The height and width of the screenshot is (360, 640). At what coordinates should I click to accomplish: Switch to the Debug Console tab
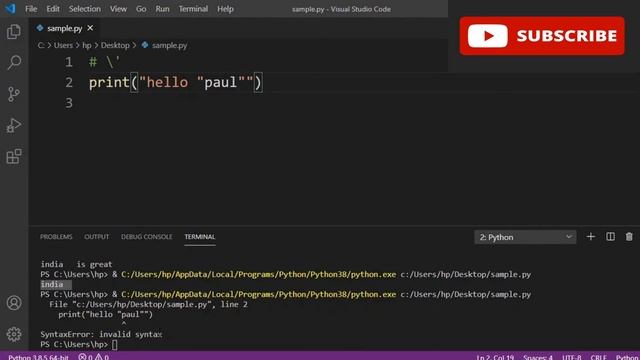point(147,237)
